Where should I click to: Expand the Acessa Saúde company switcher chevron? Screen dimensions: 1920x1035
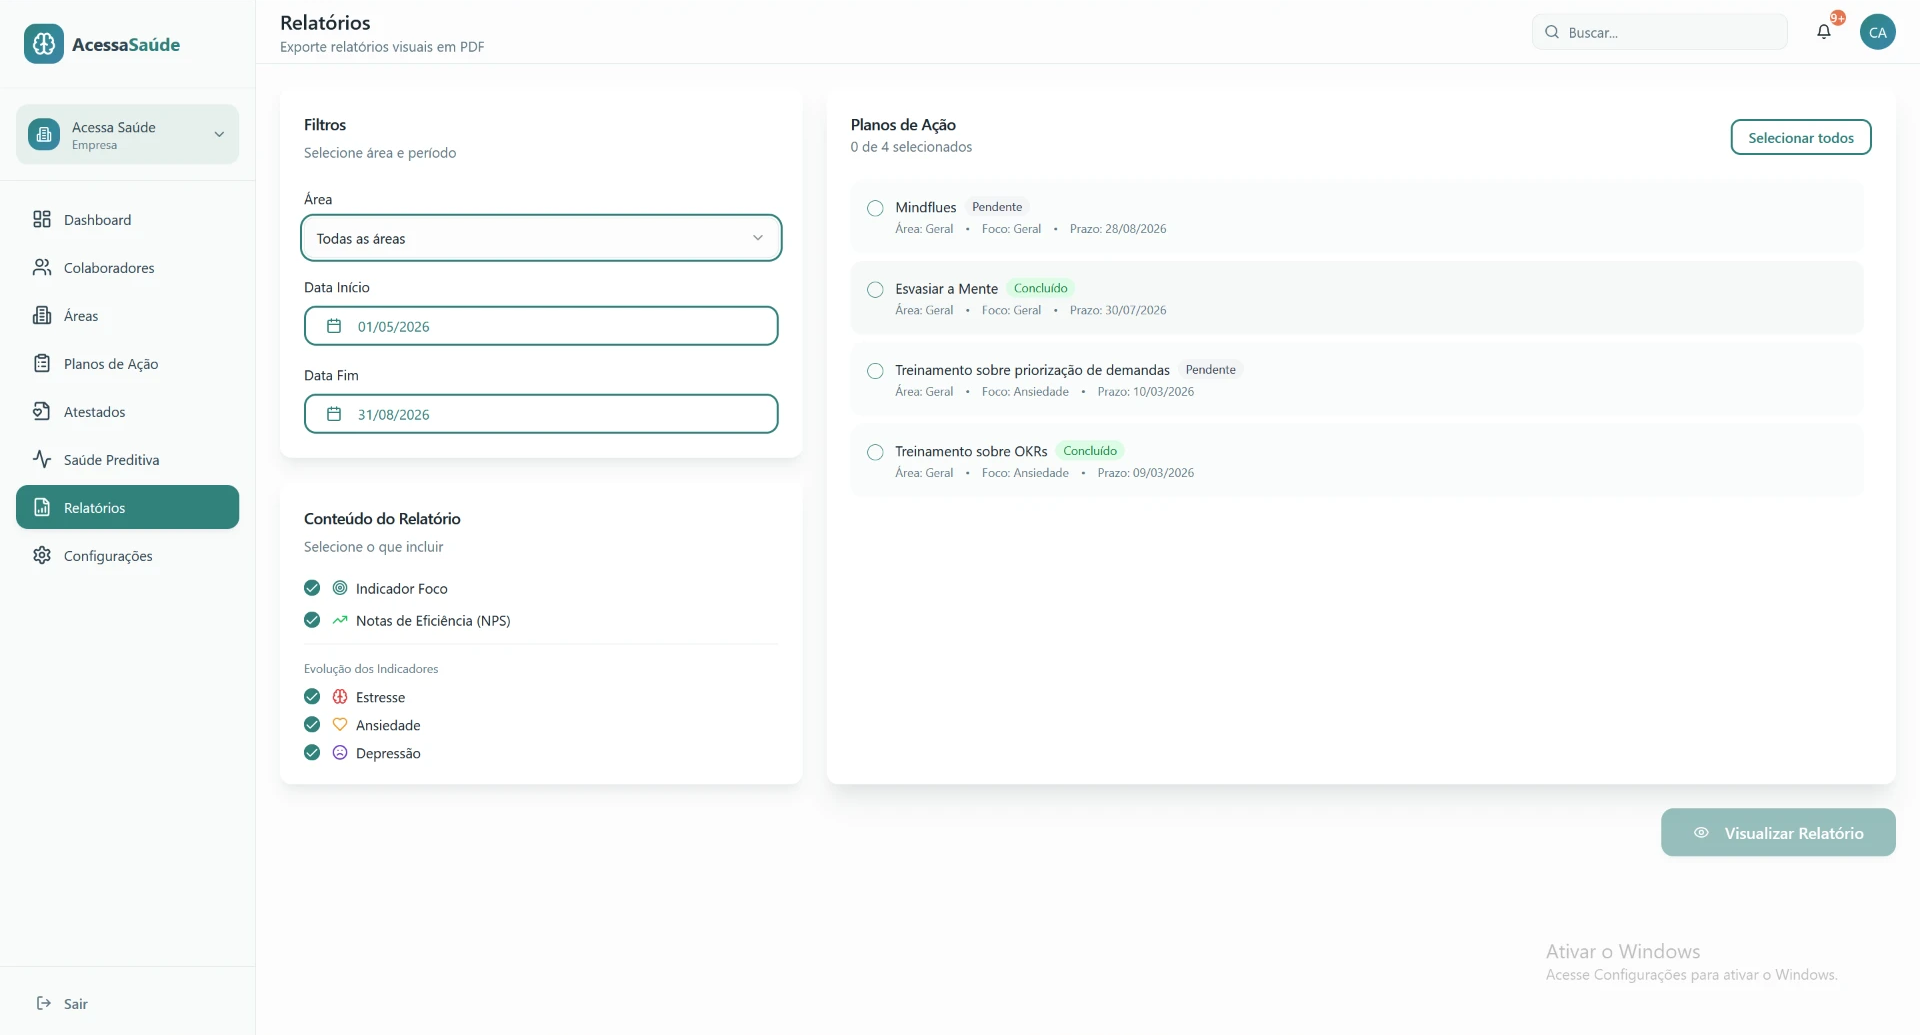click(x=219, y=134)
